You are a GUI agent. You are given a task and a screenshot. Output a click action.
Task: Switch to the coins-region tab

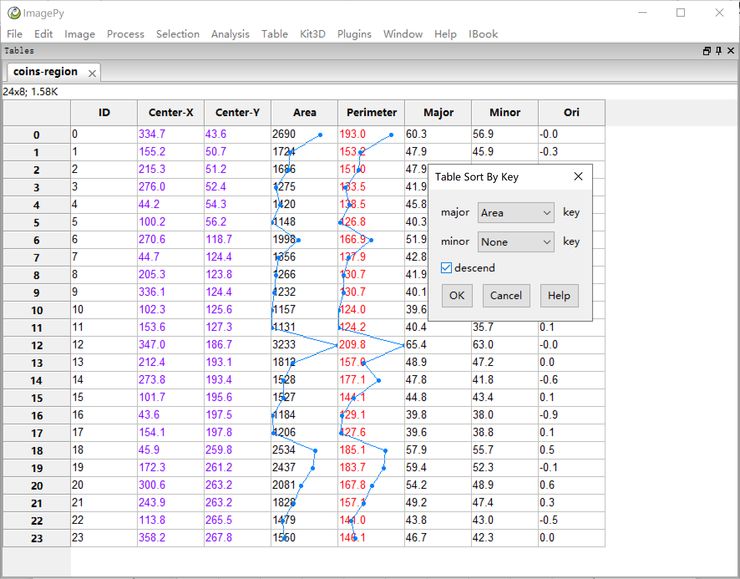click(x=45, y=72)
